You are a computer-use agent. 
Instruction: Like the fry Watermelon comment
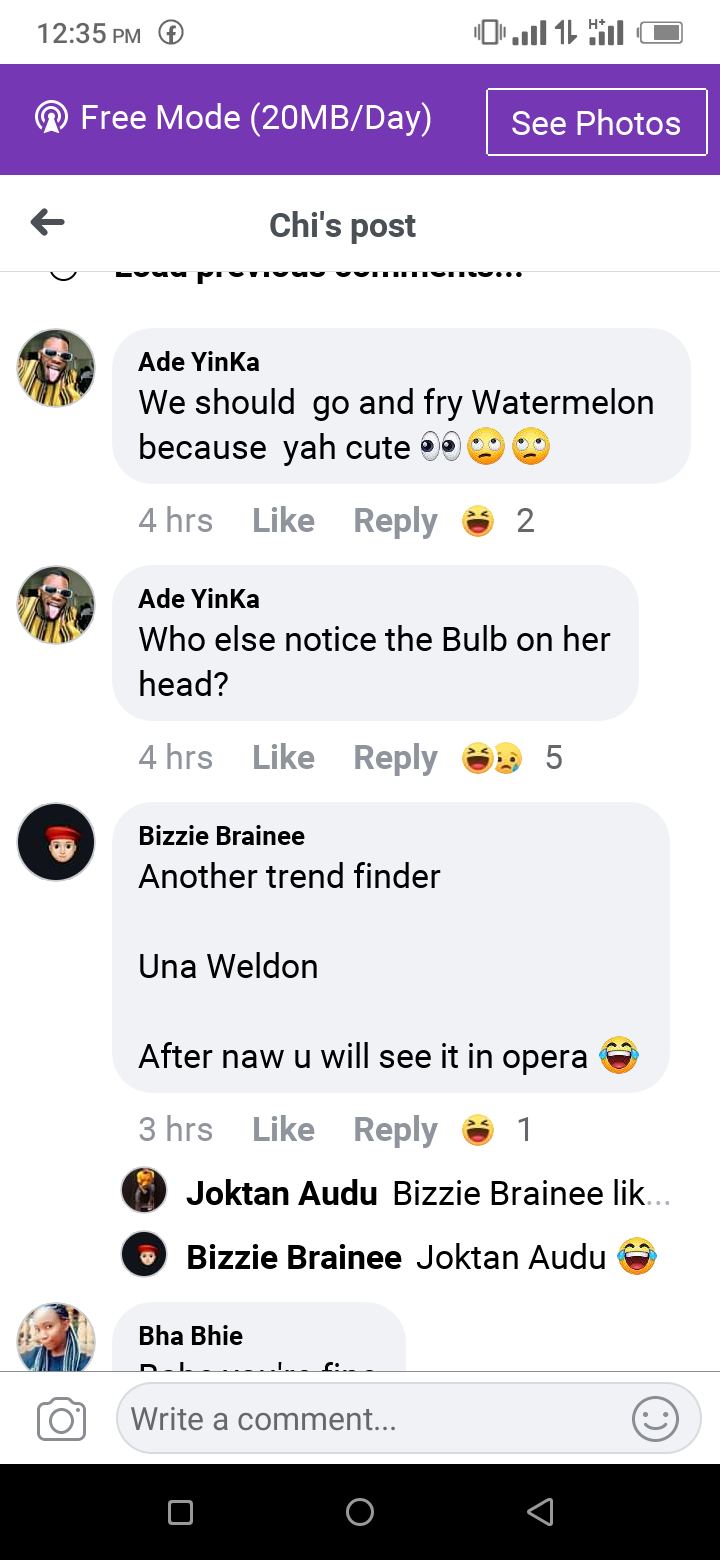click(x=283, y=521)
